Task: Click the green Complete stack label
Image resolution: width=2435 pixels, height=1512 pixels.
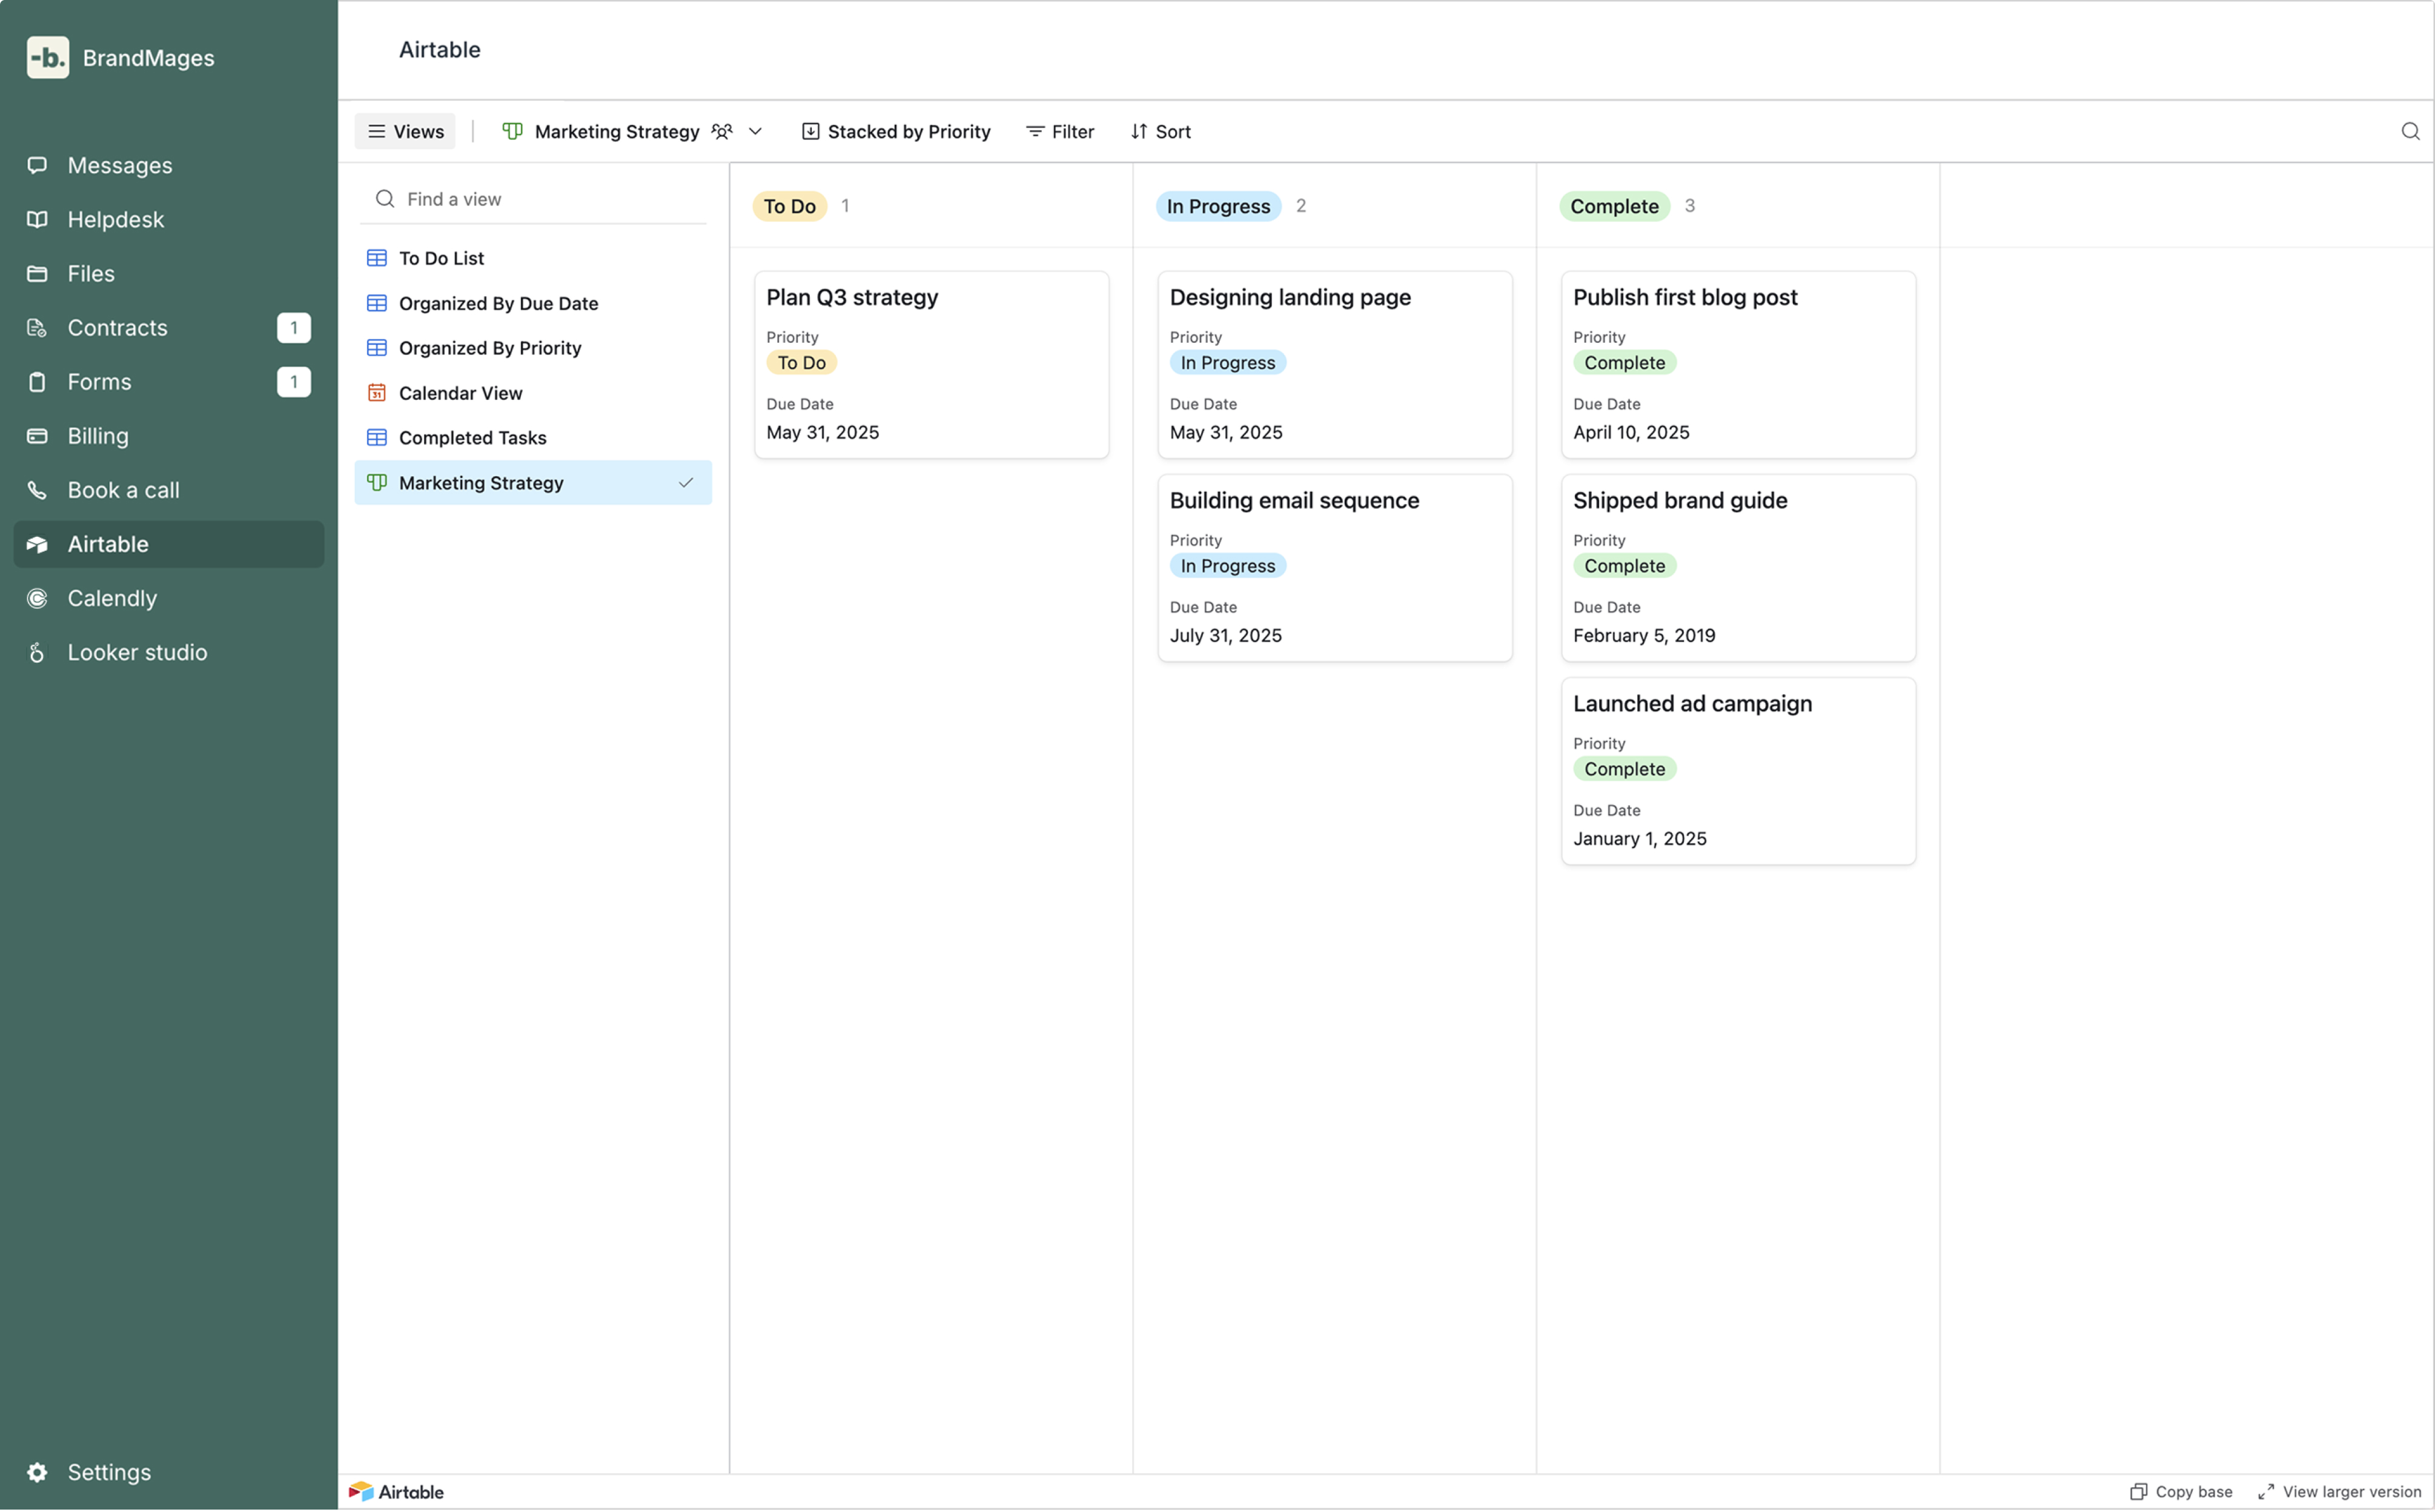Action: [x=1613, y=206]
